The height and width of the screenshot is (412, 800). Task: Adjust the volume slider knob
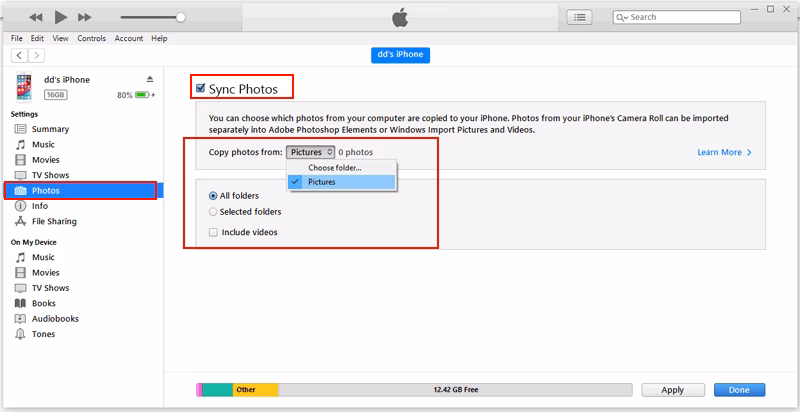[180, 17]
